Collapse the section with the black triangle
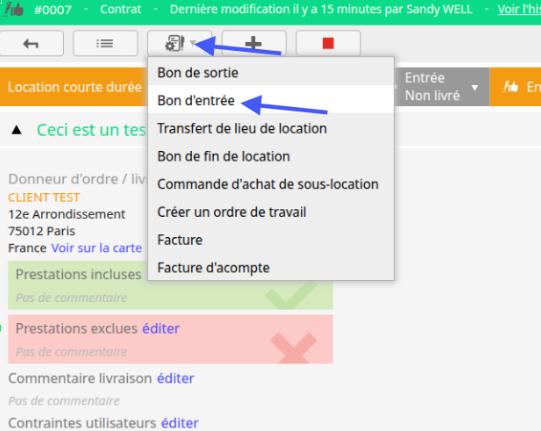 [x=16, y=130]
